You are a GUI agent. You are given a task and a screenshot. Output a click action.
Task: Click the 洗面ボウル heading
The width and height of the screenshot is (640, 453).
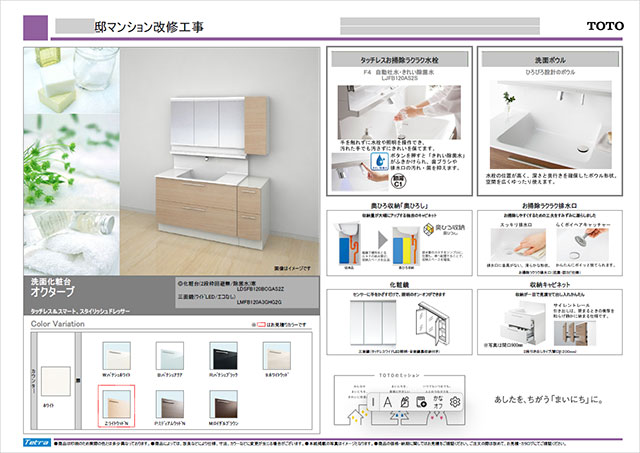tap(550, 60)
